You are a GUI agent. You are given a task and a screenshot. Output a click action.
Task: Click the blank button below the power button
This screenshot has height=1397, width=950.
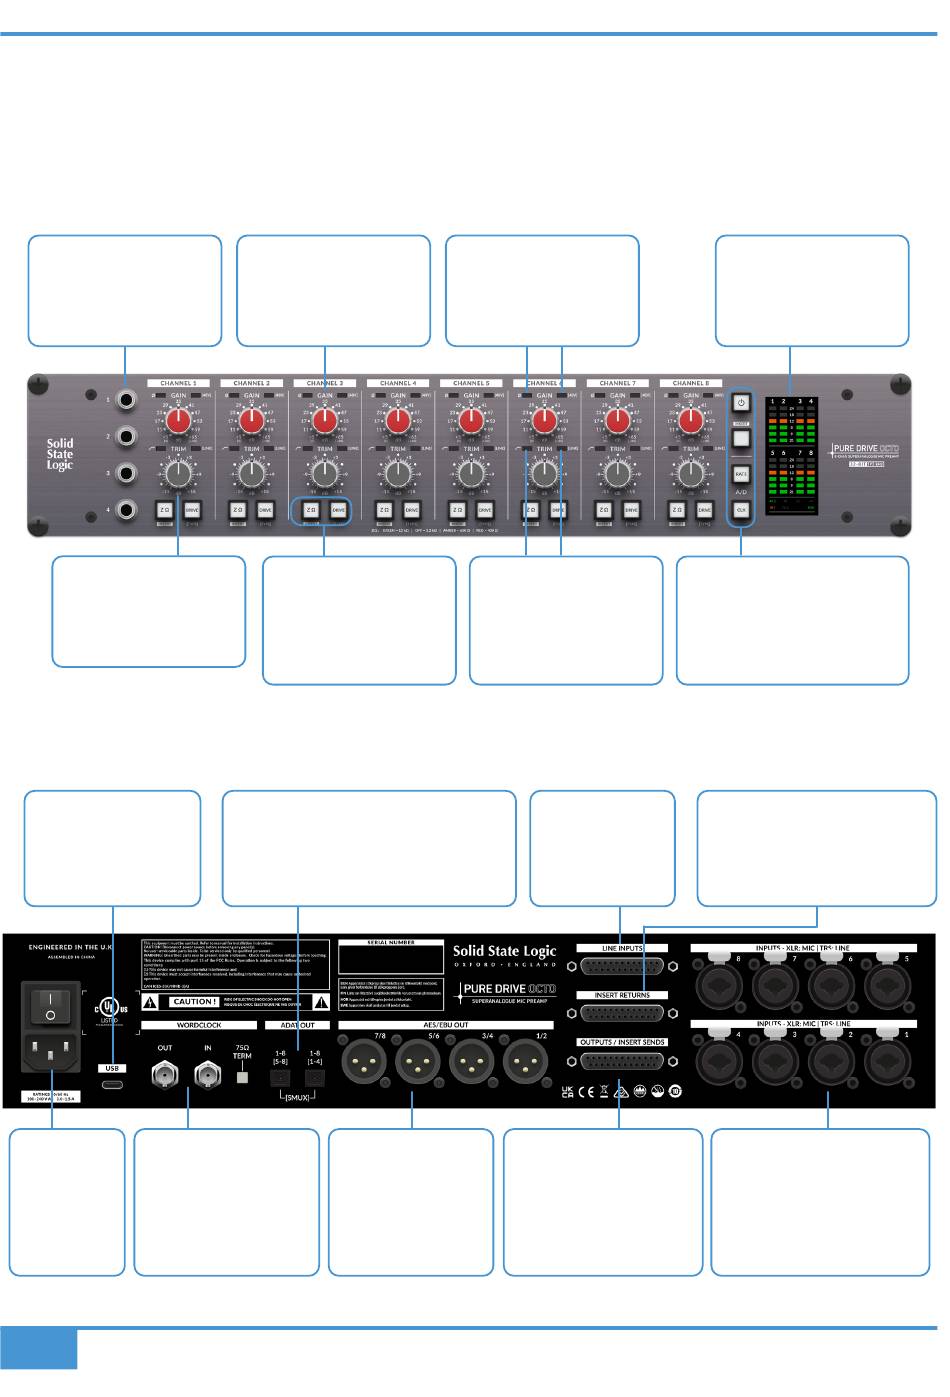pyautogui.click(x=741, y=438)
